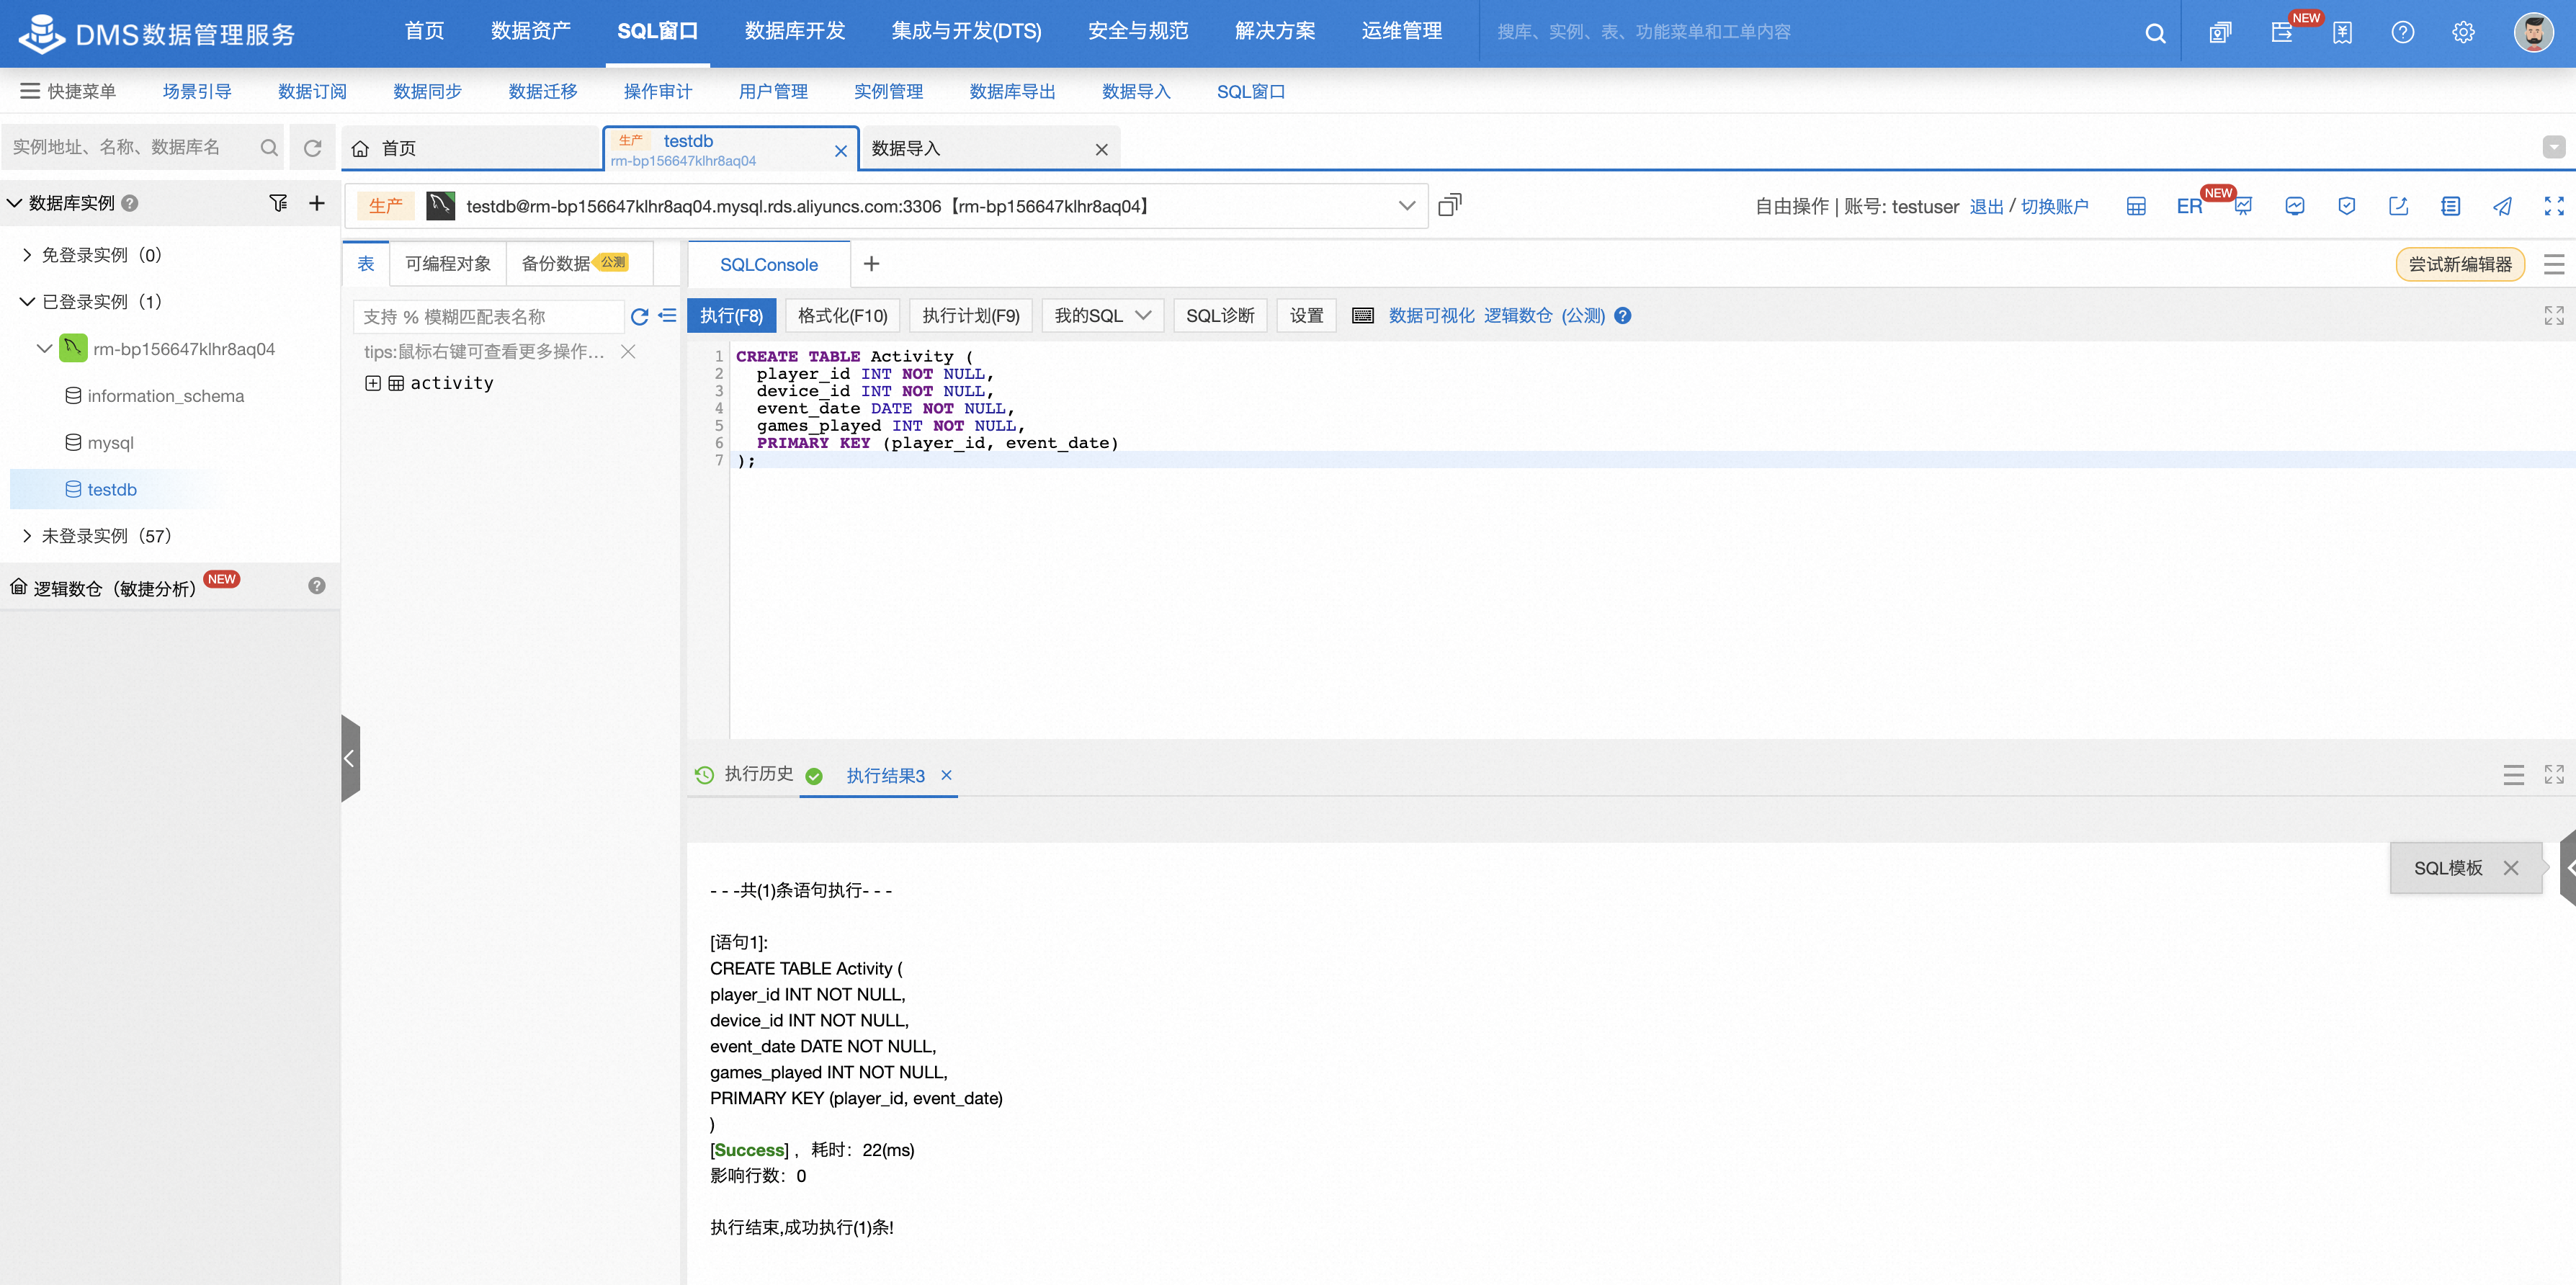Click add database instance plus icon
The width and height of the screenshot is (2576, 1285).
coord(317,203)
